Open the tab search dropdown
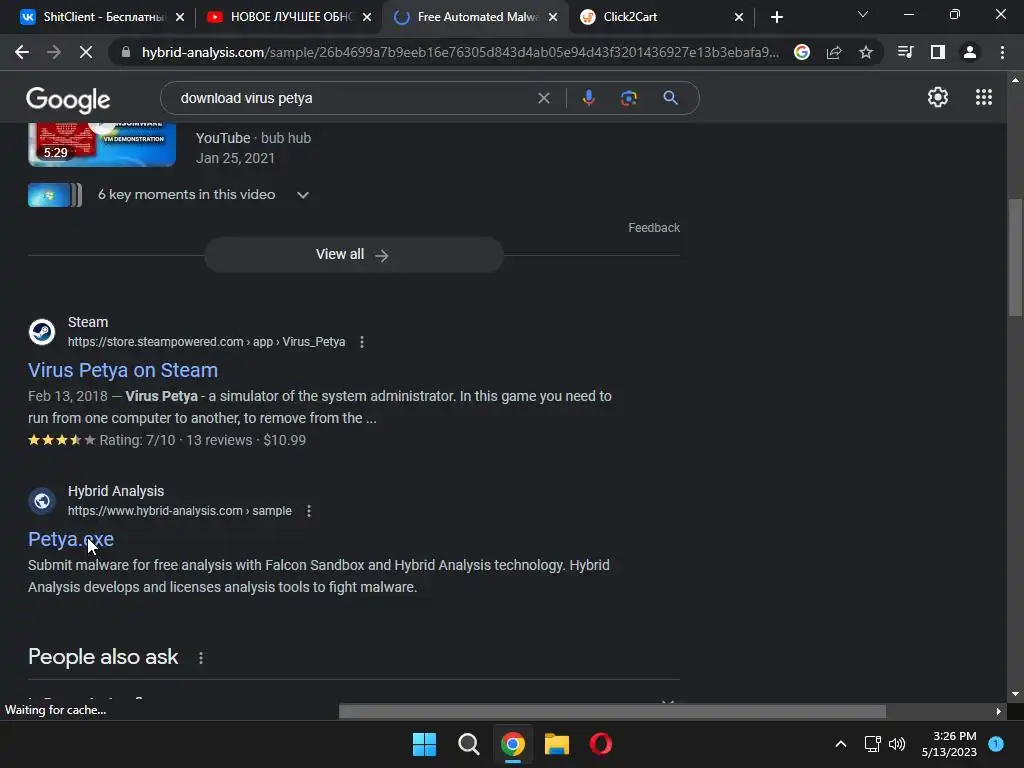The image size is (1024, 768). pos(863,14)
